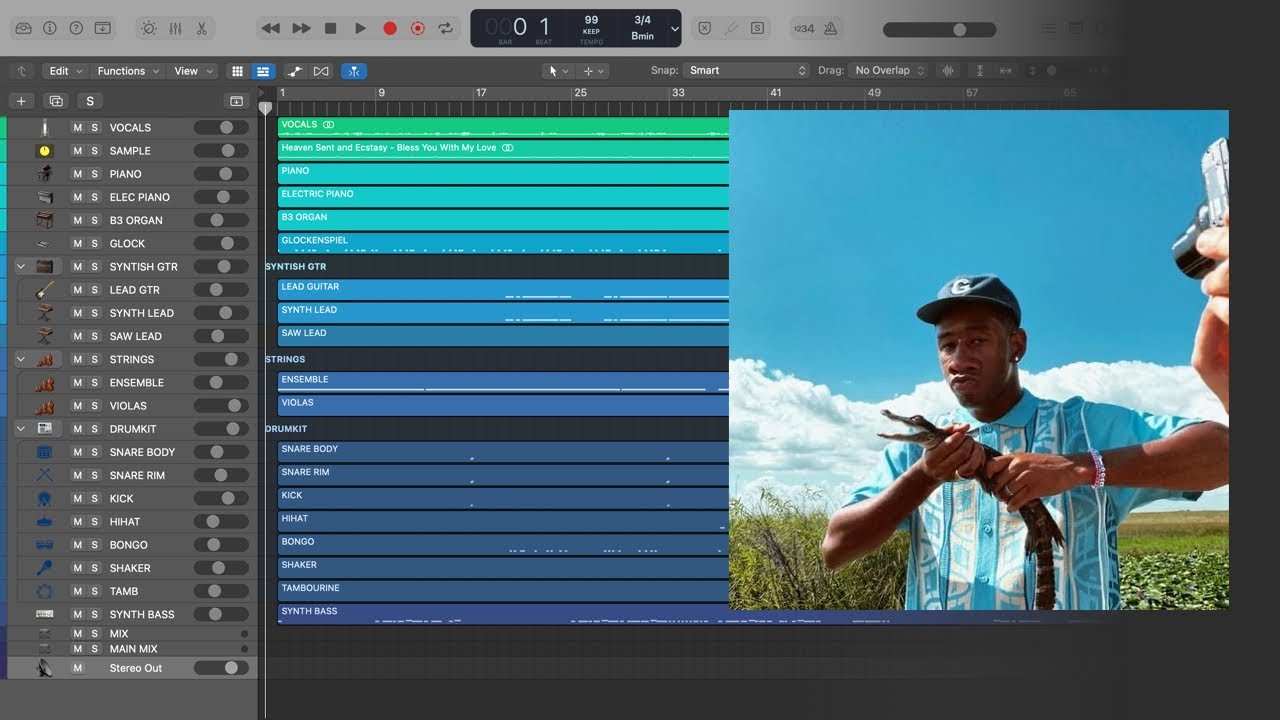Open the Library panel icon

(x=24, y=28)
